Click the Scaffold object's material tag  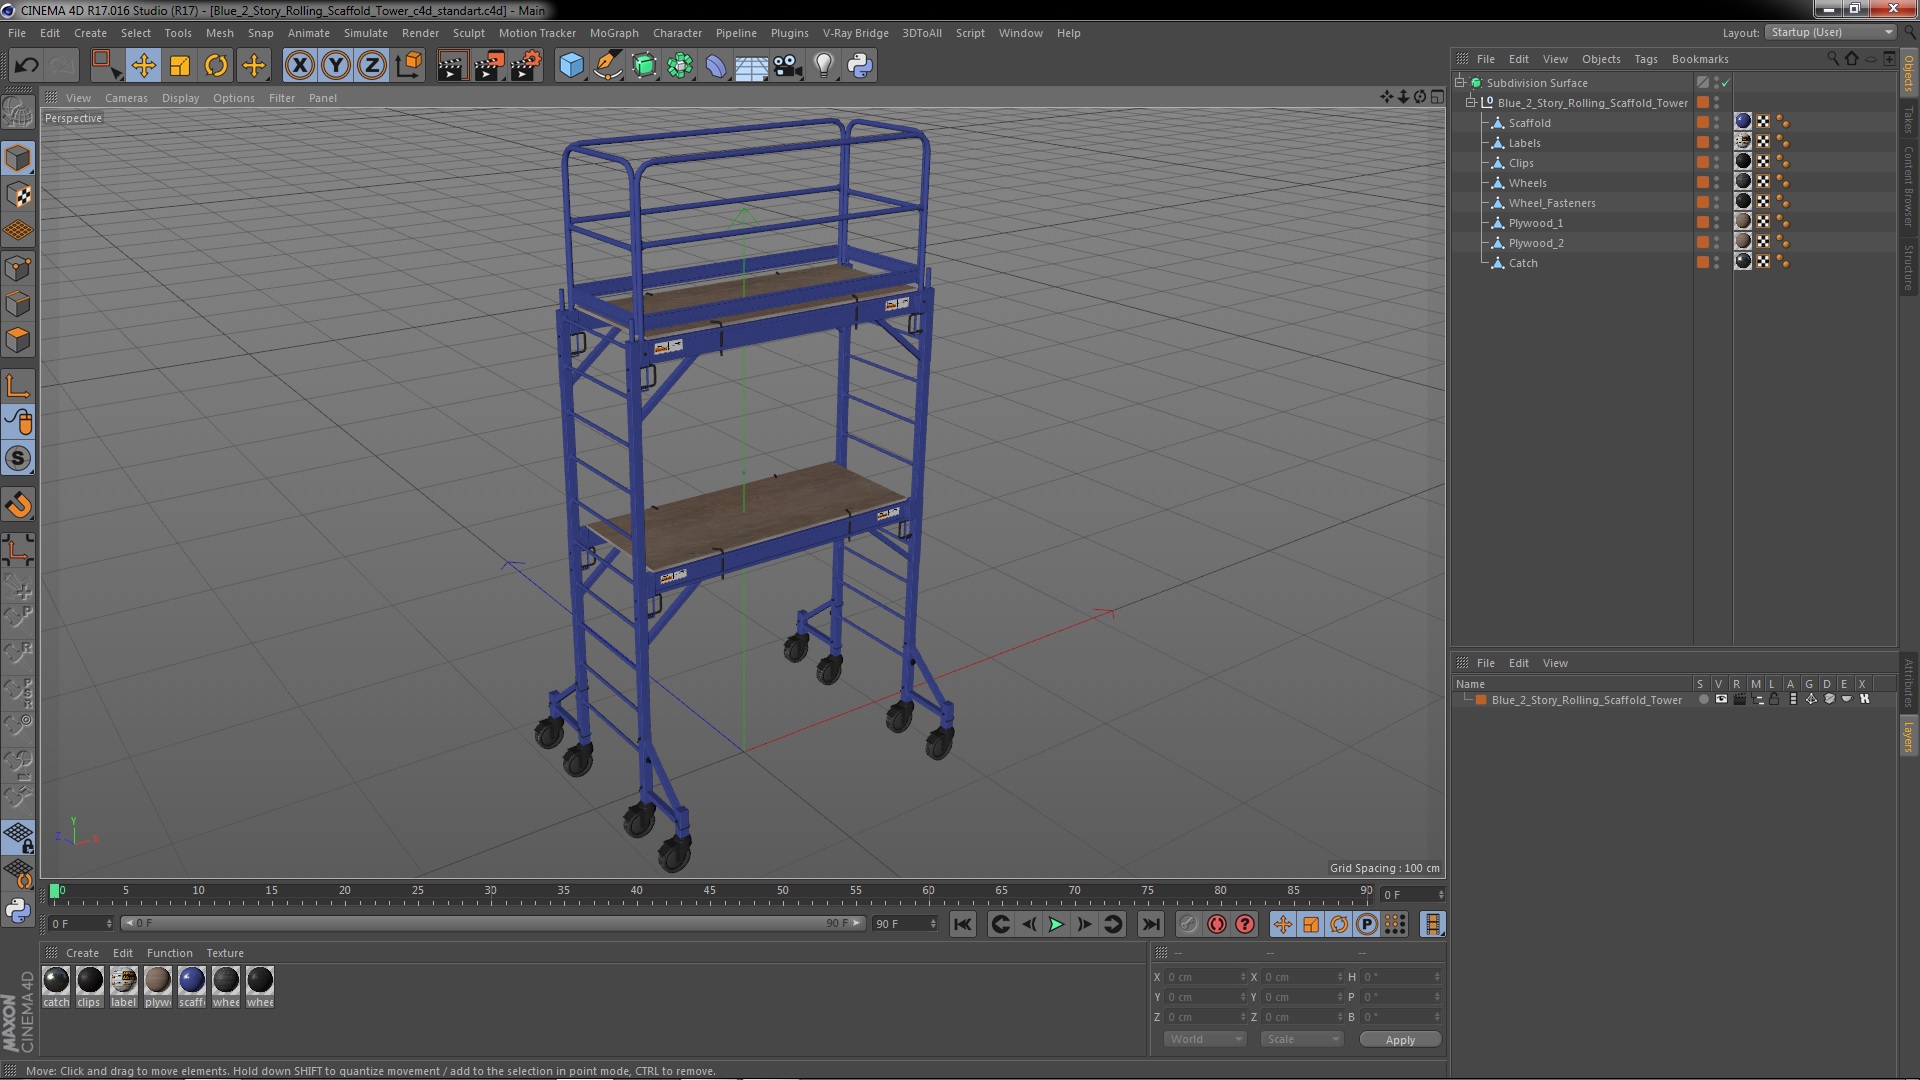pyautogui.click(x=1743, y=122)
